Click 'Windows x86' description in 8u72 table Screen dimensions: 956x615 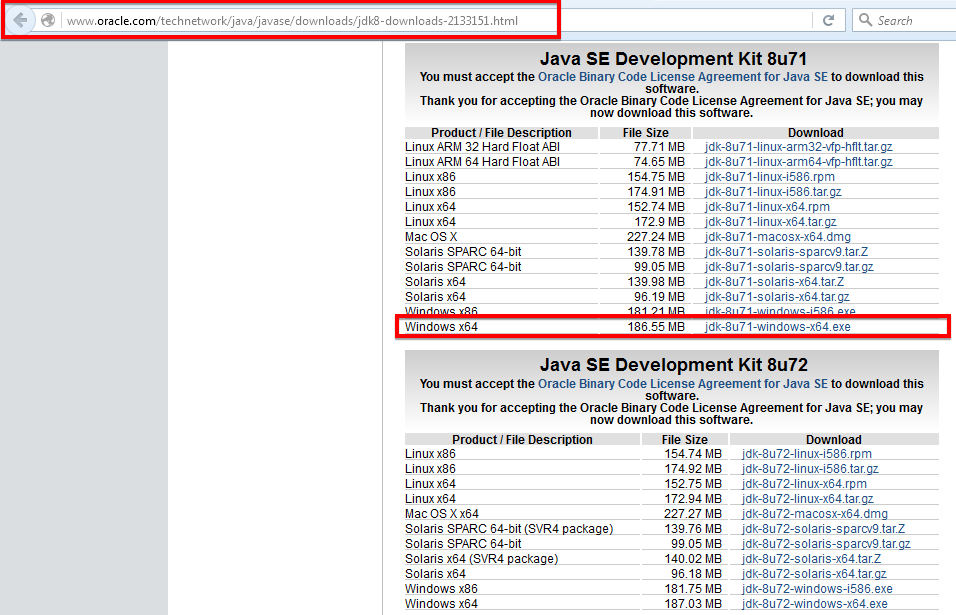pos(441,589)
